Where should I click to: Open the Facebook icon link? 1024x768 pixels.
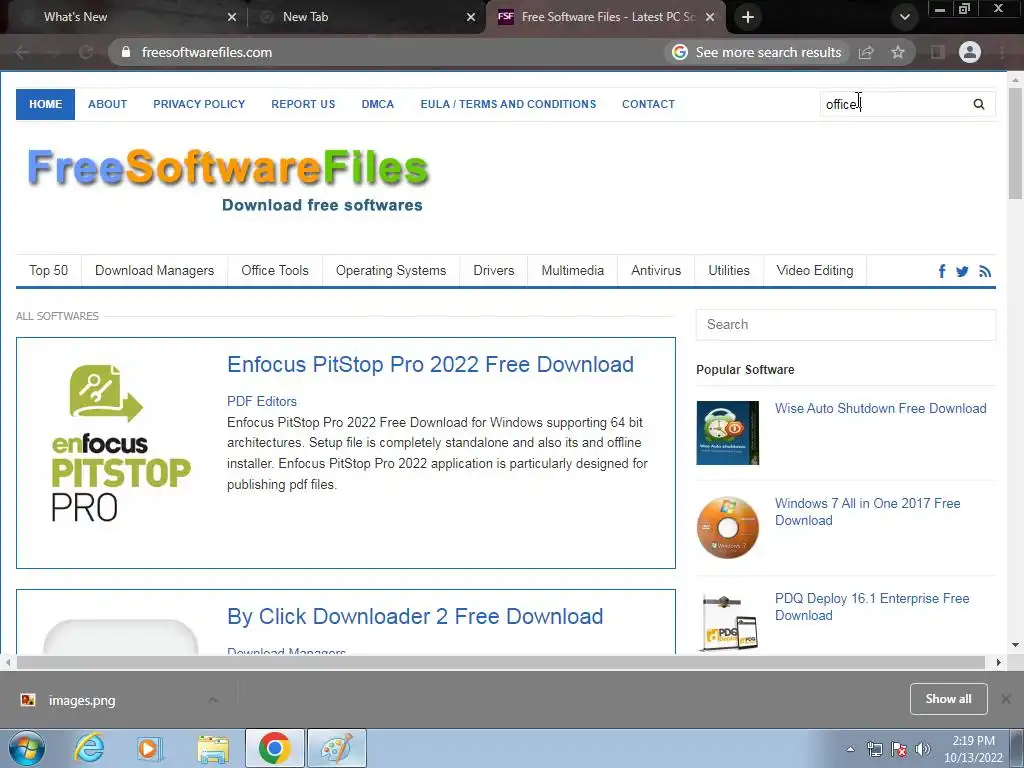(942, 271)
